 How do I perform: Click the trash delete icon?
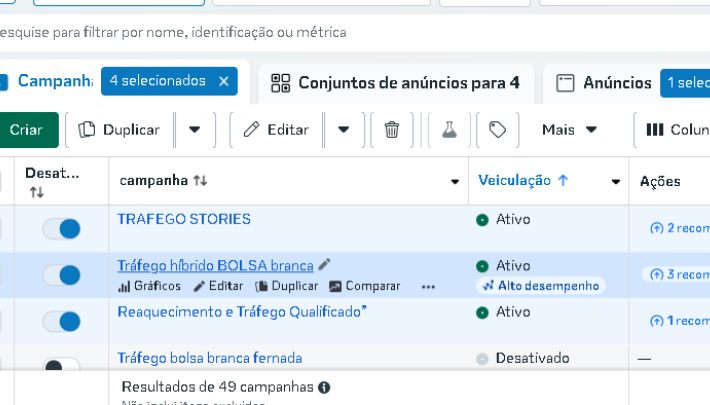392,129
